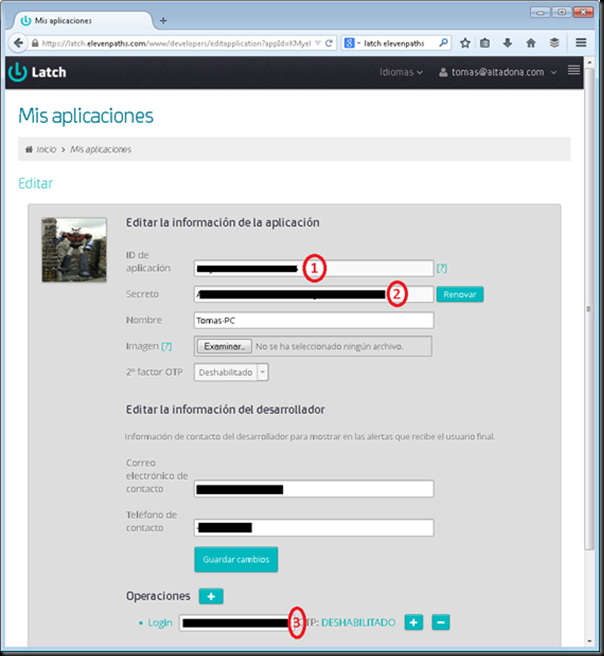This screenshot has width=604, height=656.
Task: Remove Login operation with minus button
Action: tap(440, 622)
